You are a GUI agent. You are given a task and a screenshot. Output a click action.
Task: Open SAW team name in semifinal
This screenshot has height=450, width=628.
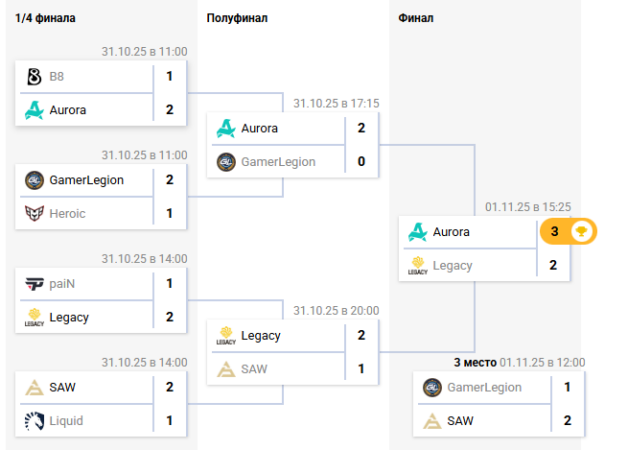(x=255, y=369)
